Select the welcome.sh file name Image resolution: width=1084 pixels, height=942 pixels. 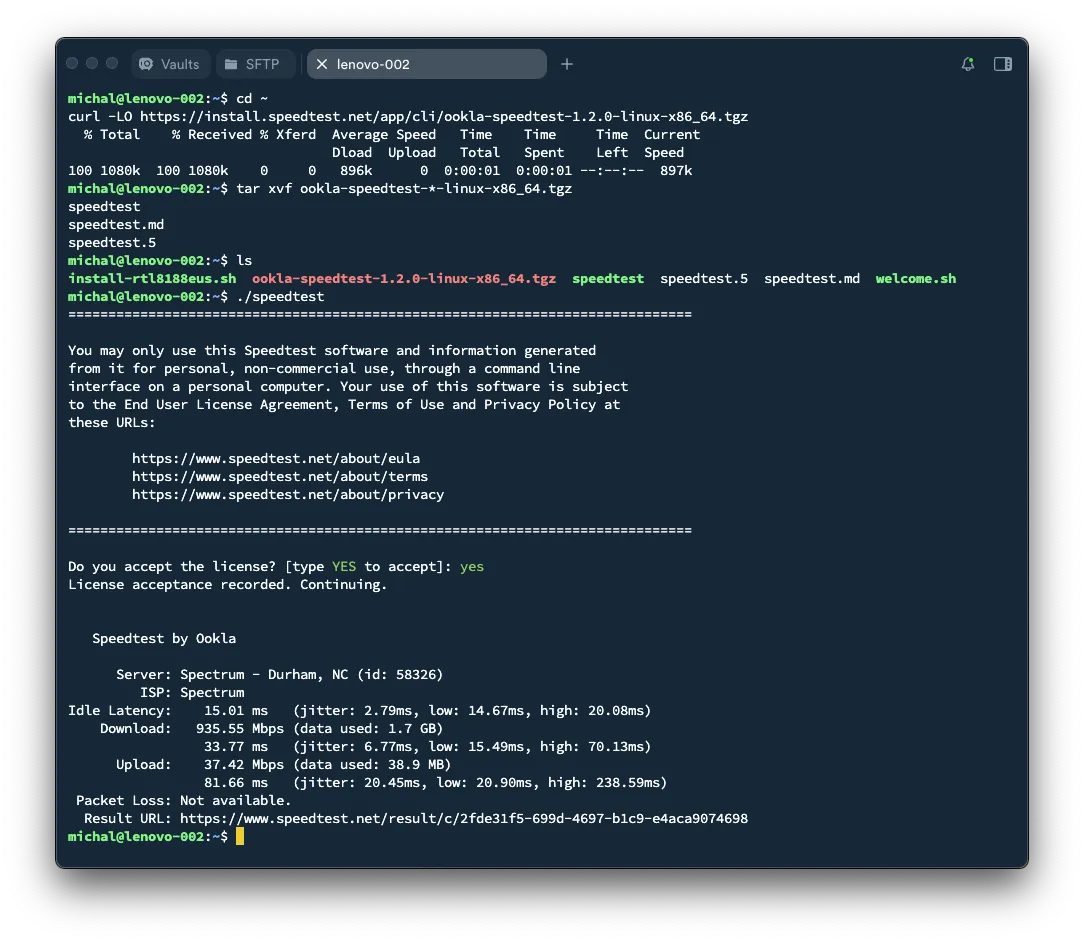915,278
